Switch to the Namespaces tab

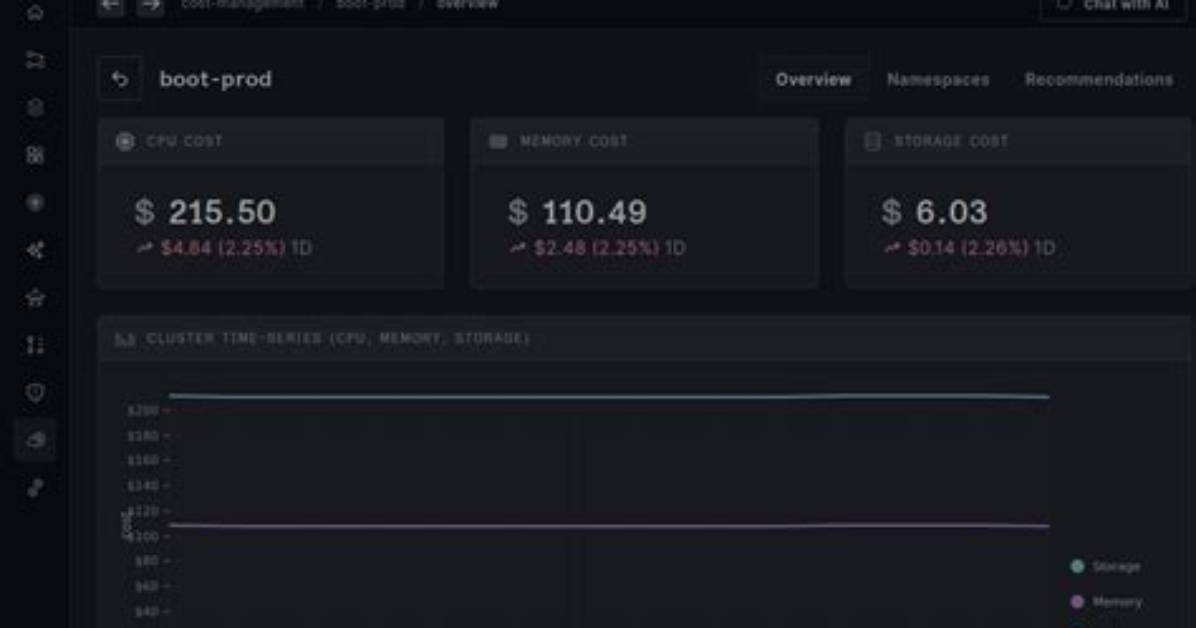tap(937, 79)
